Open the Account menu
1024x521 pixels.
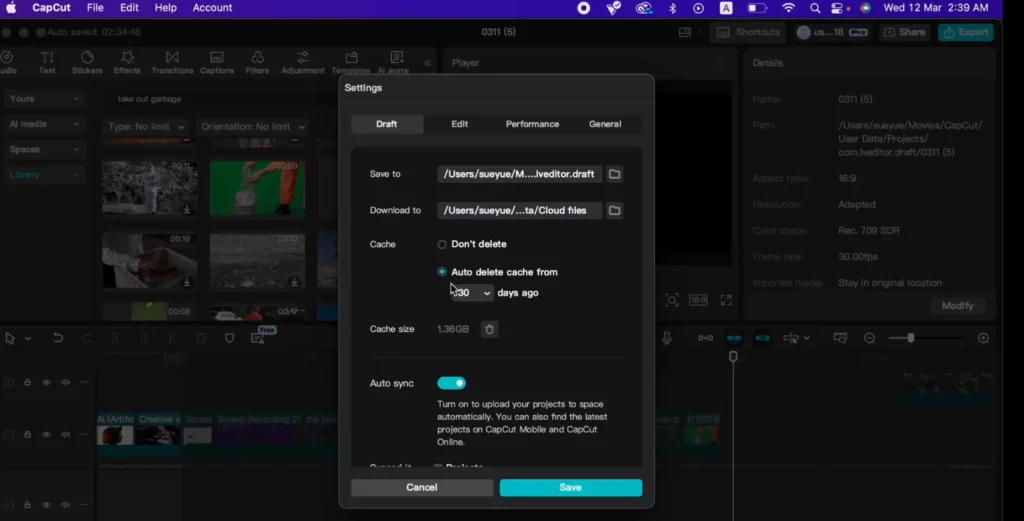point(212,8)
